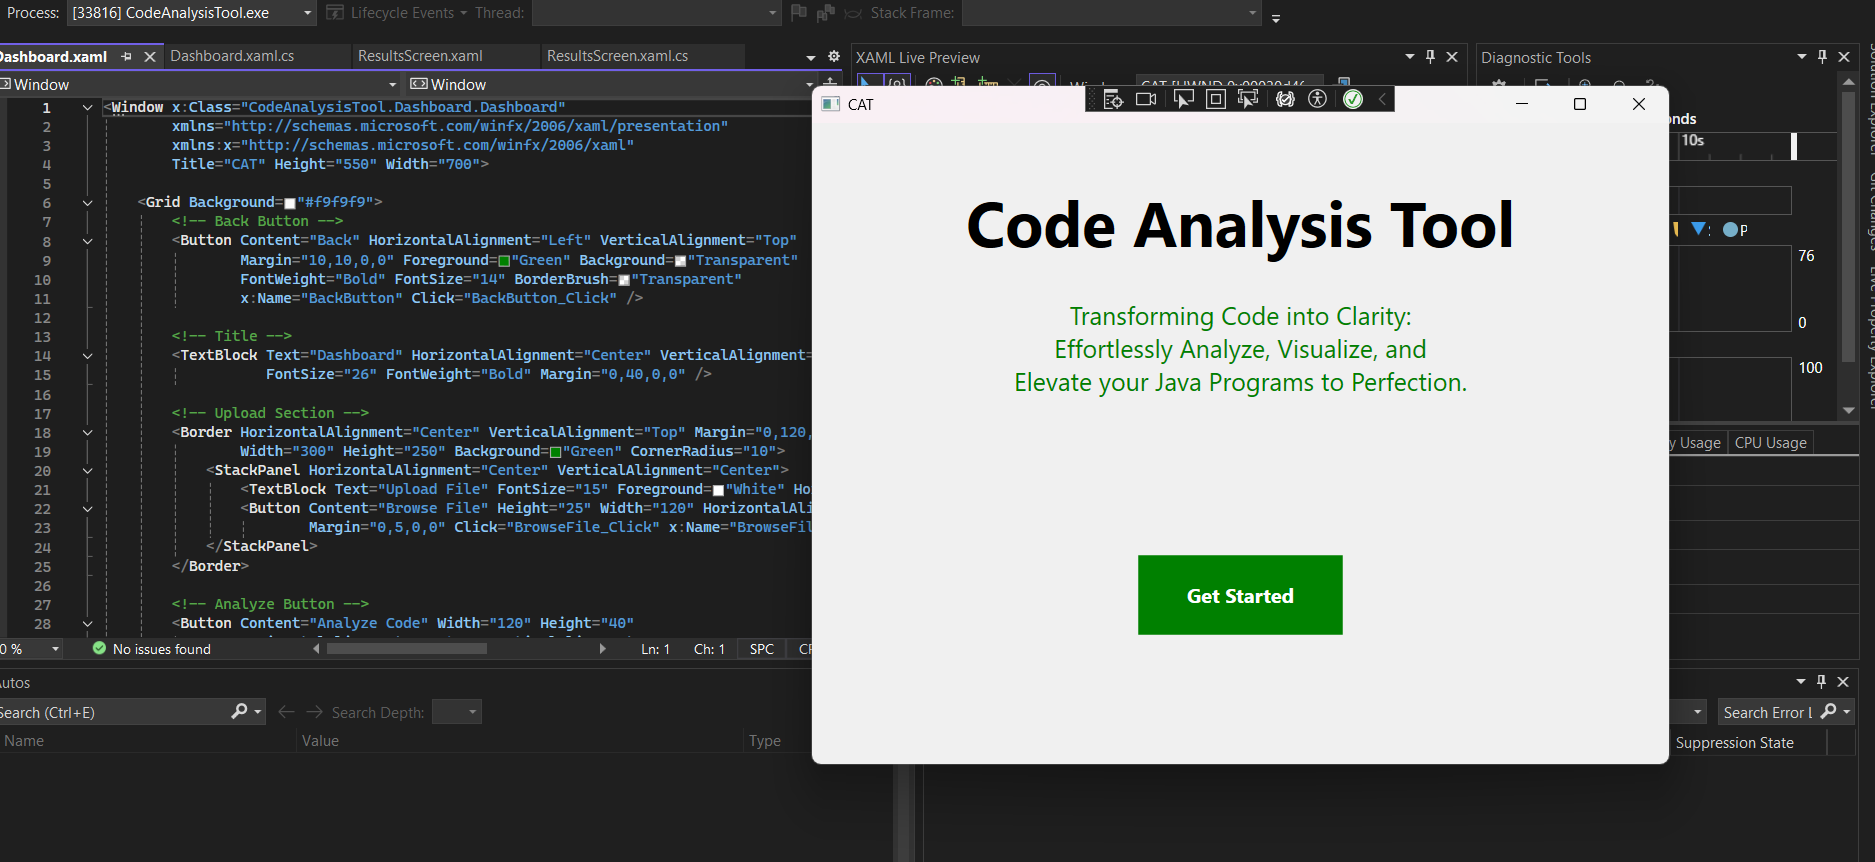
Task: Collapse the in-app debug toolbar chevron
Action: coord(1382,99)
